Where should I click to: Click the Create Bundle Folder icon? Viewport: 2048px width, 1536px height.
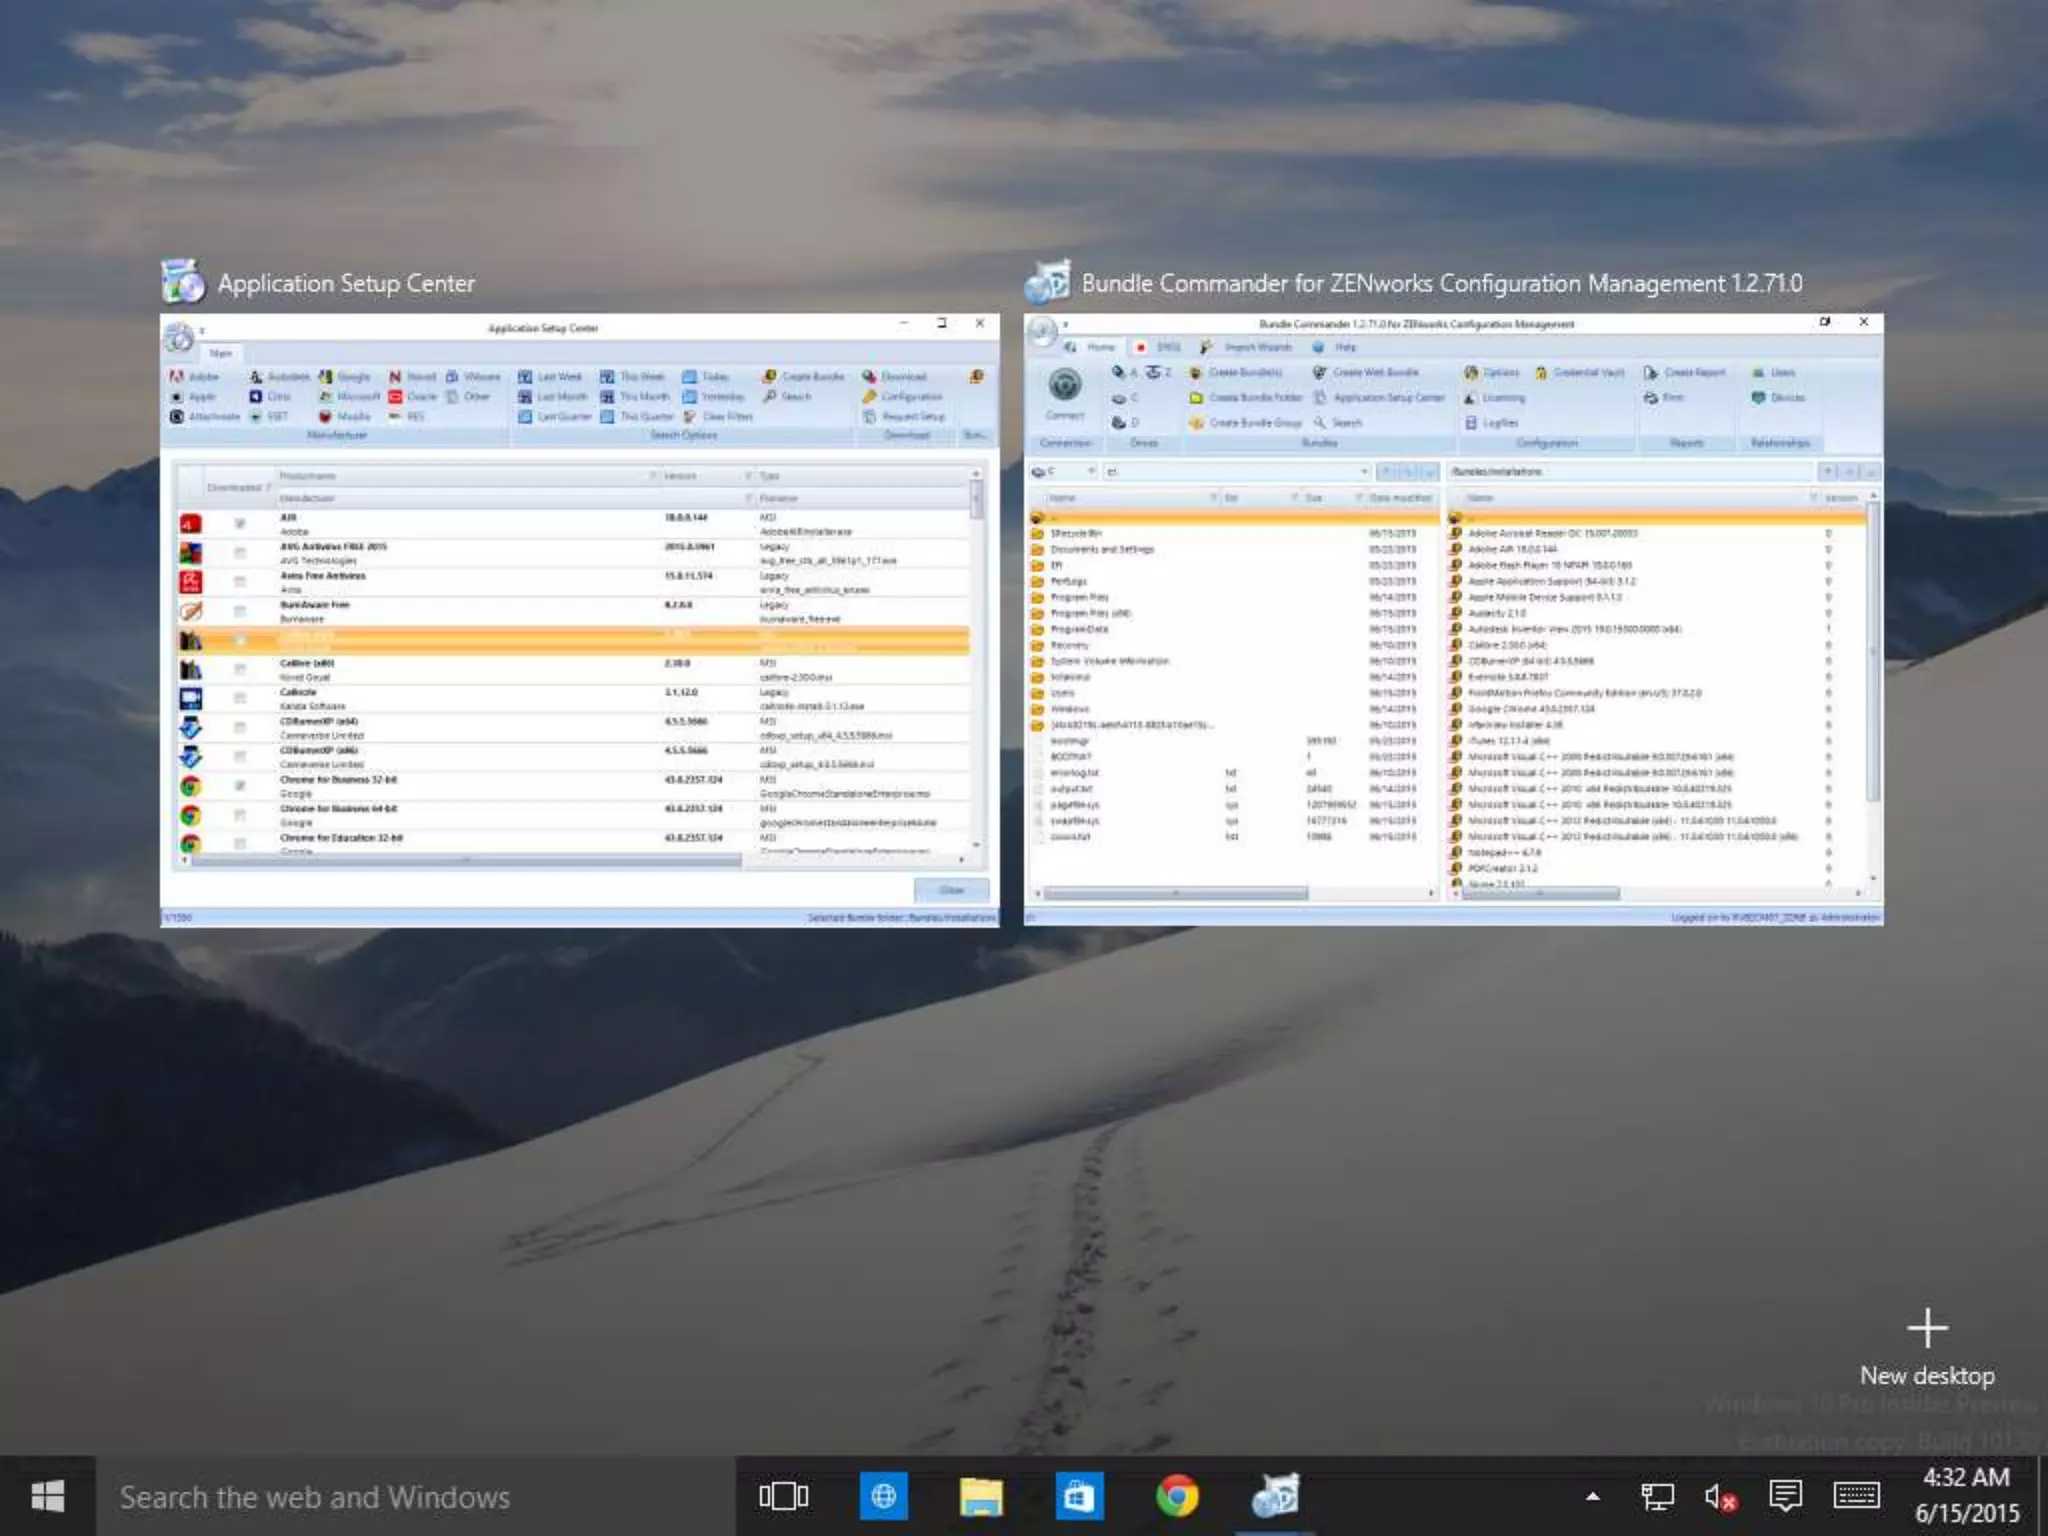click(1196, 398)
